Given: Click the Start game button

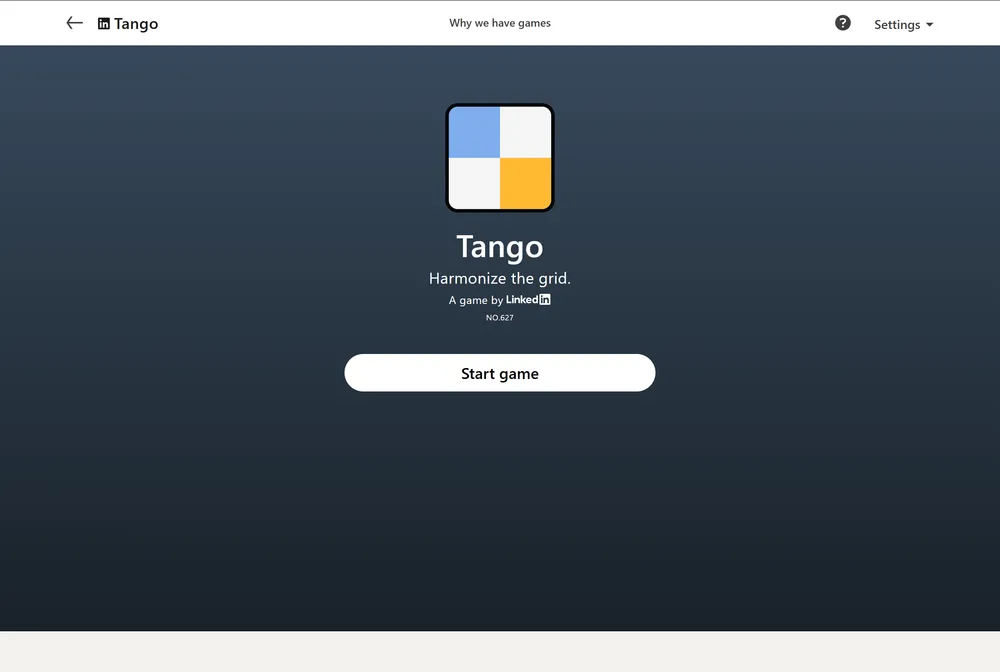Looking at the screenshot, I should click(499, 373).
